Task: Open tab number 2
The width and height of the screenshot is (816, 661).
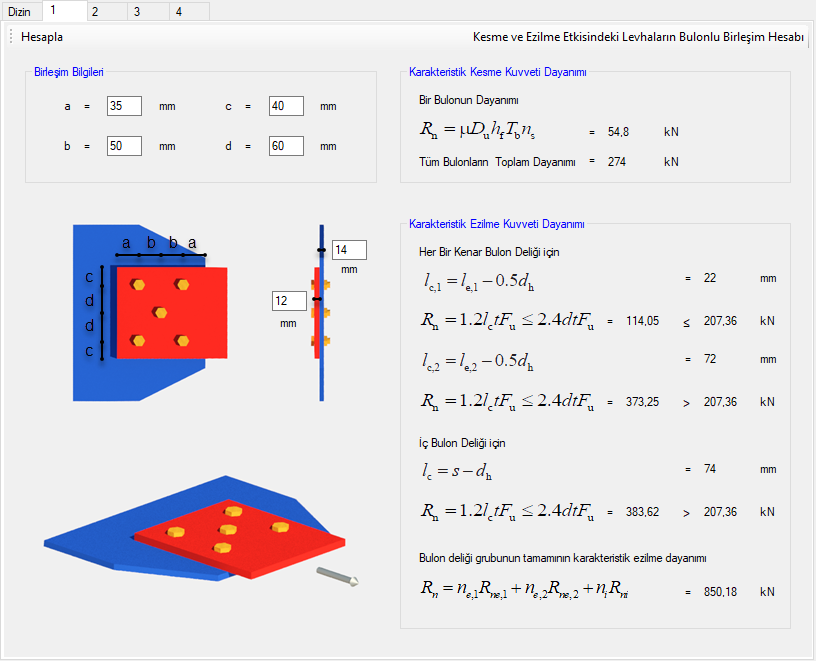Action: (107, 11)
